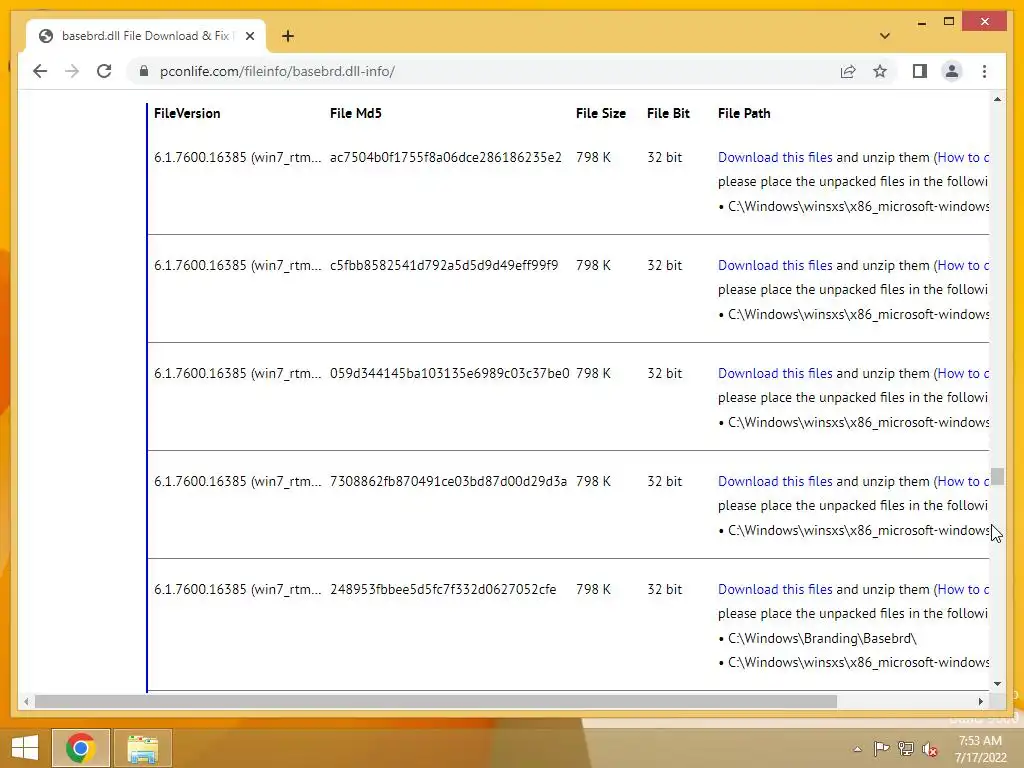Open File Explorer from the taskbar
1024x768 pixels.
[x=142, y=748]
